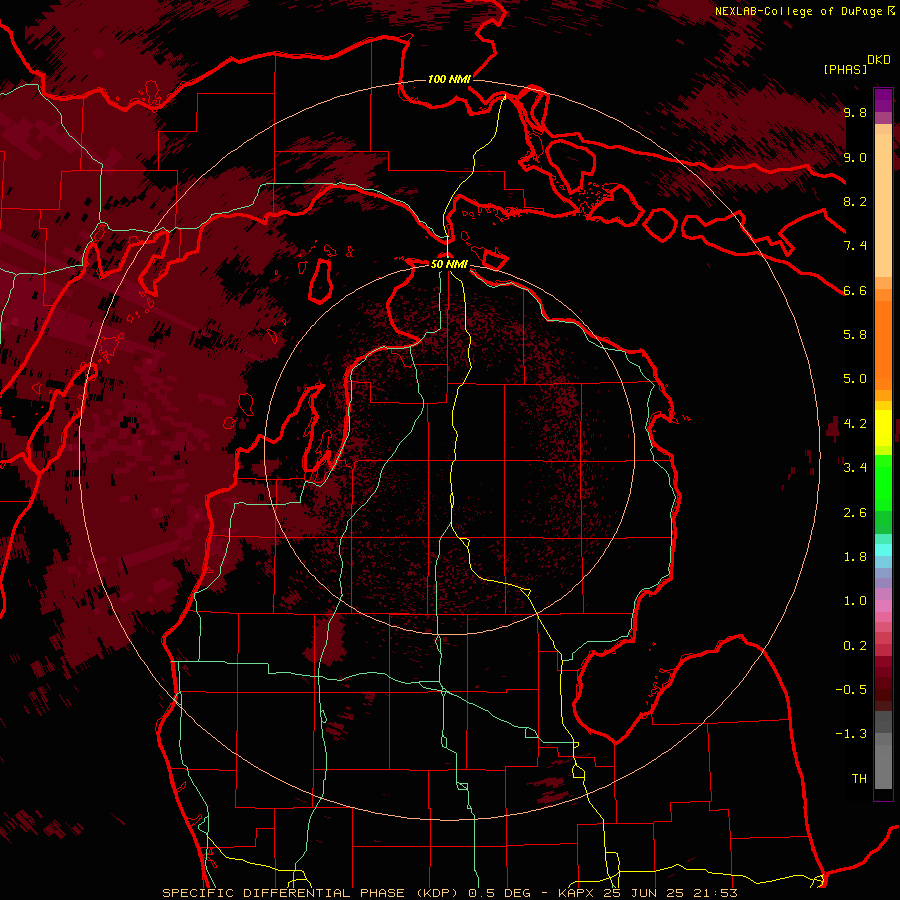Viewport: 900px width, 900px height.
Task: Click the cyan segment of color bar
Action: 883,550
